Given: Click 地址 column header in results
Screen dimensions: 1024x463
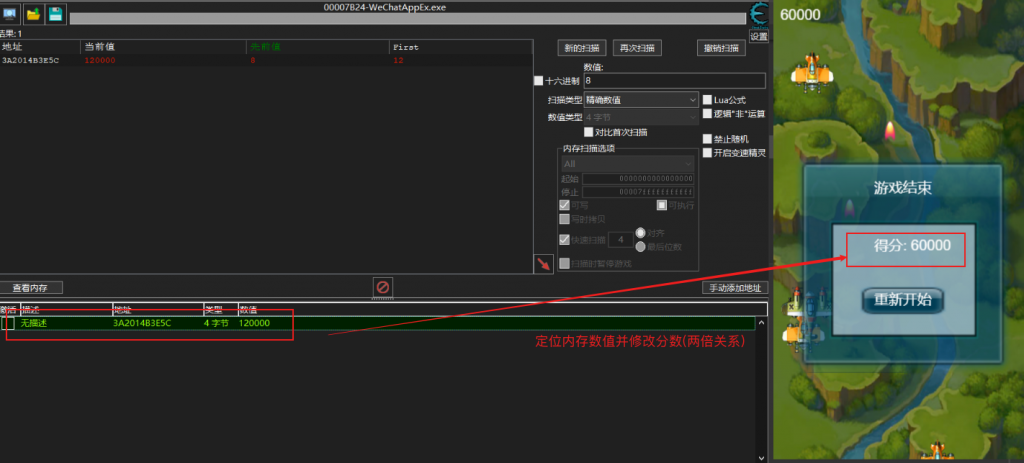Looking at the screenshot, I should pyautogui.click(x=40, y=47).
